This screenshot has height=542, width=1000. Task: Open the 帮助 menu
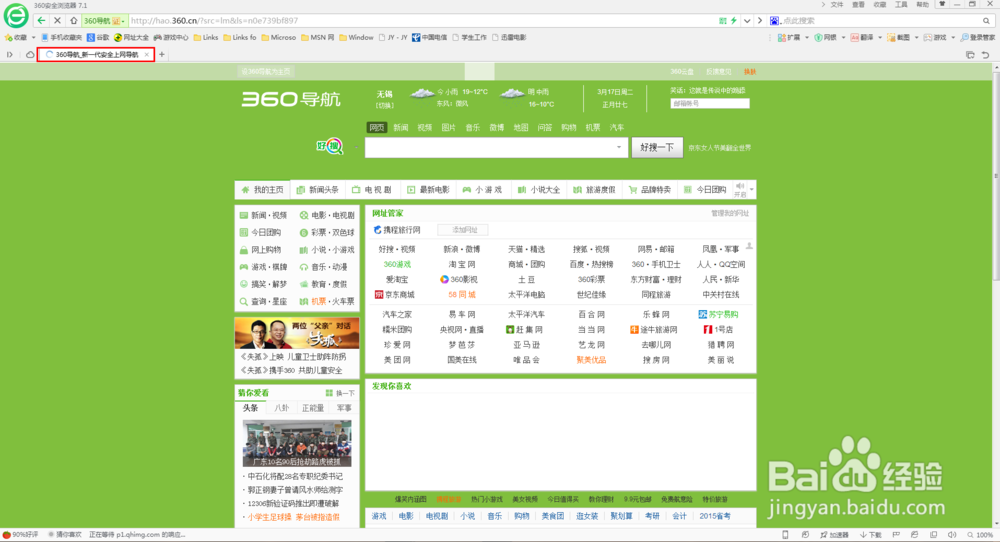tap(923, 4)
